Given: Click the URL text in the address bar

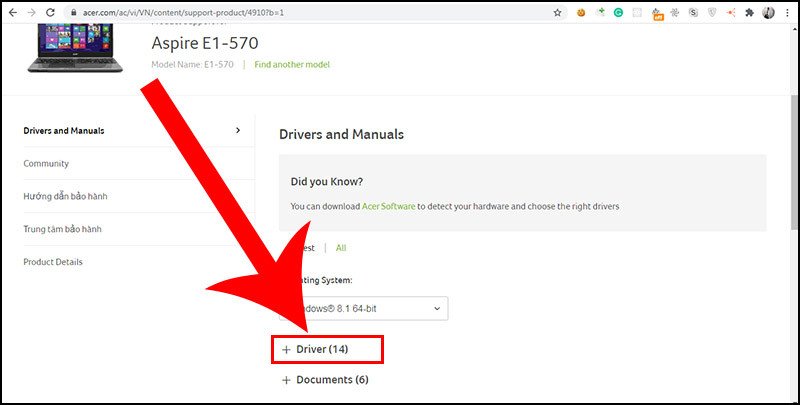Looking at the screenshot, I should [x=183, y=13].
